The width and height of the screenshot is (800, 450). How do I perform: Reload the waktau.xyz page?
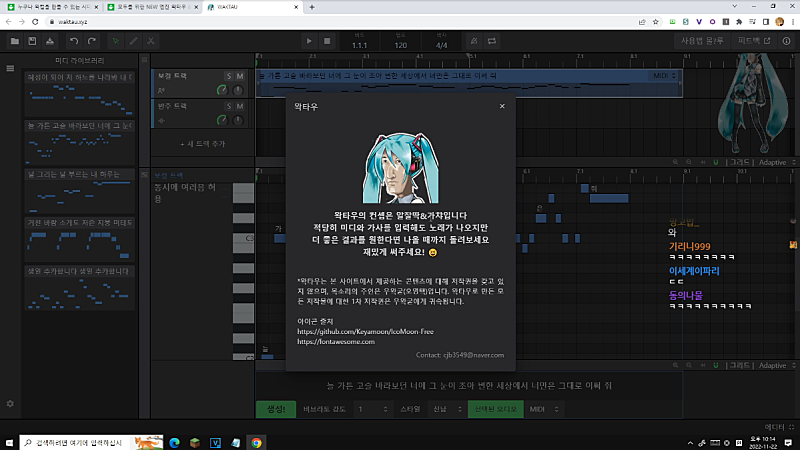tap(35, 22)
